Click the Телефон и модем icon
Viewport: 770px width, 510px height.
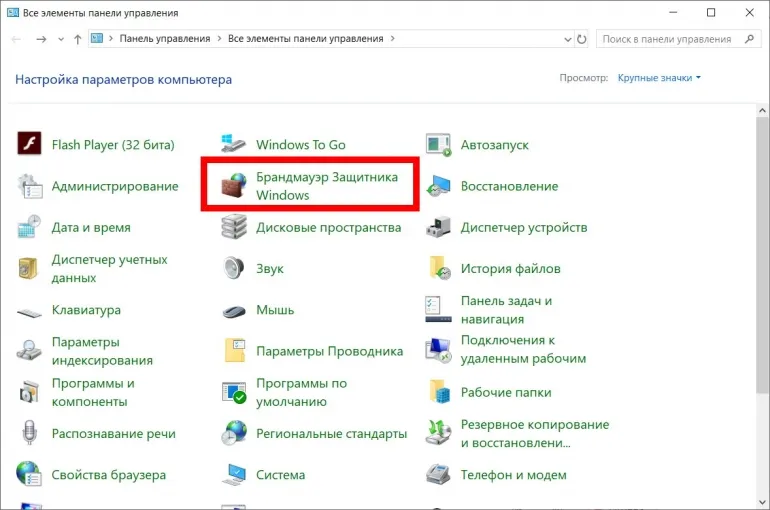point(438,475)
